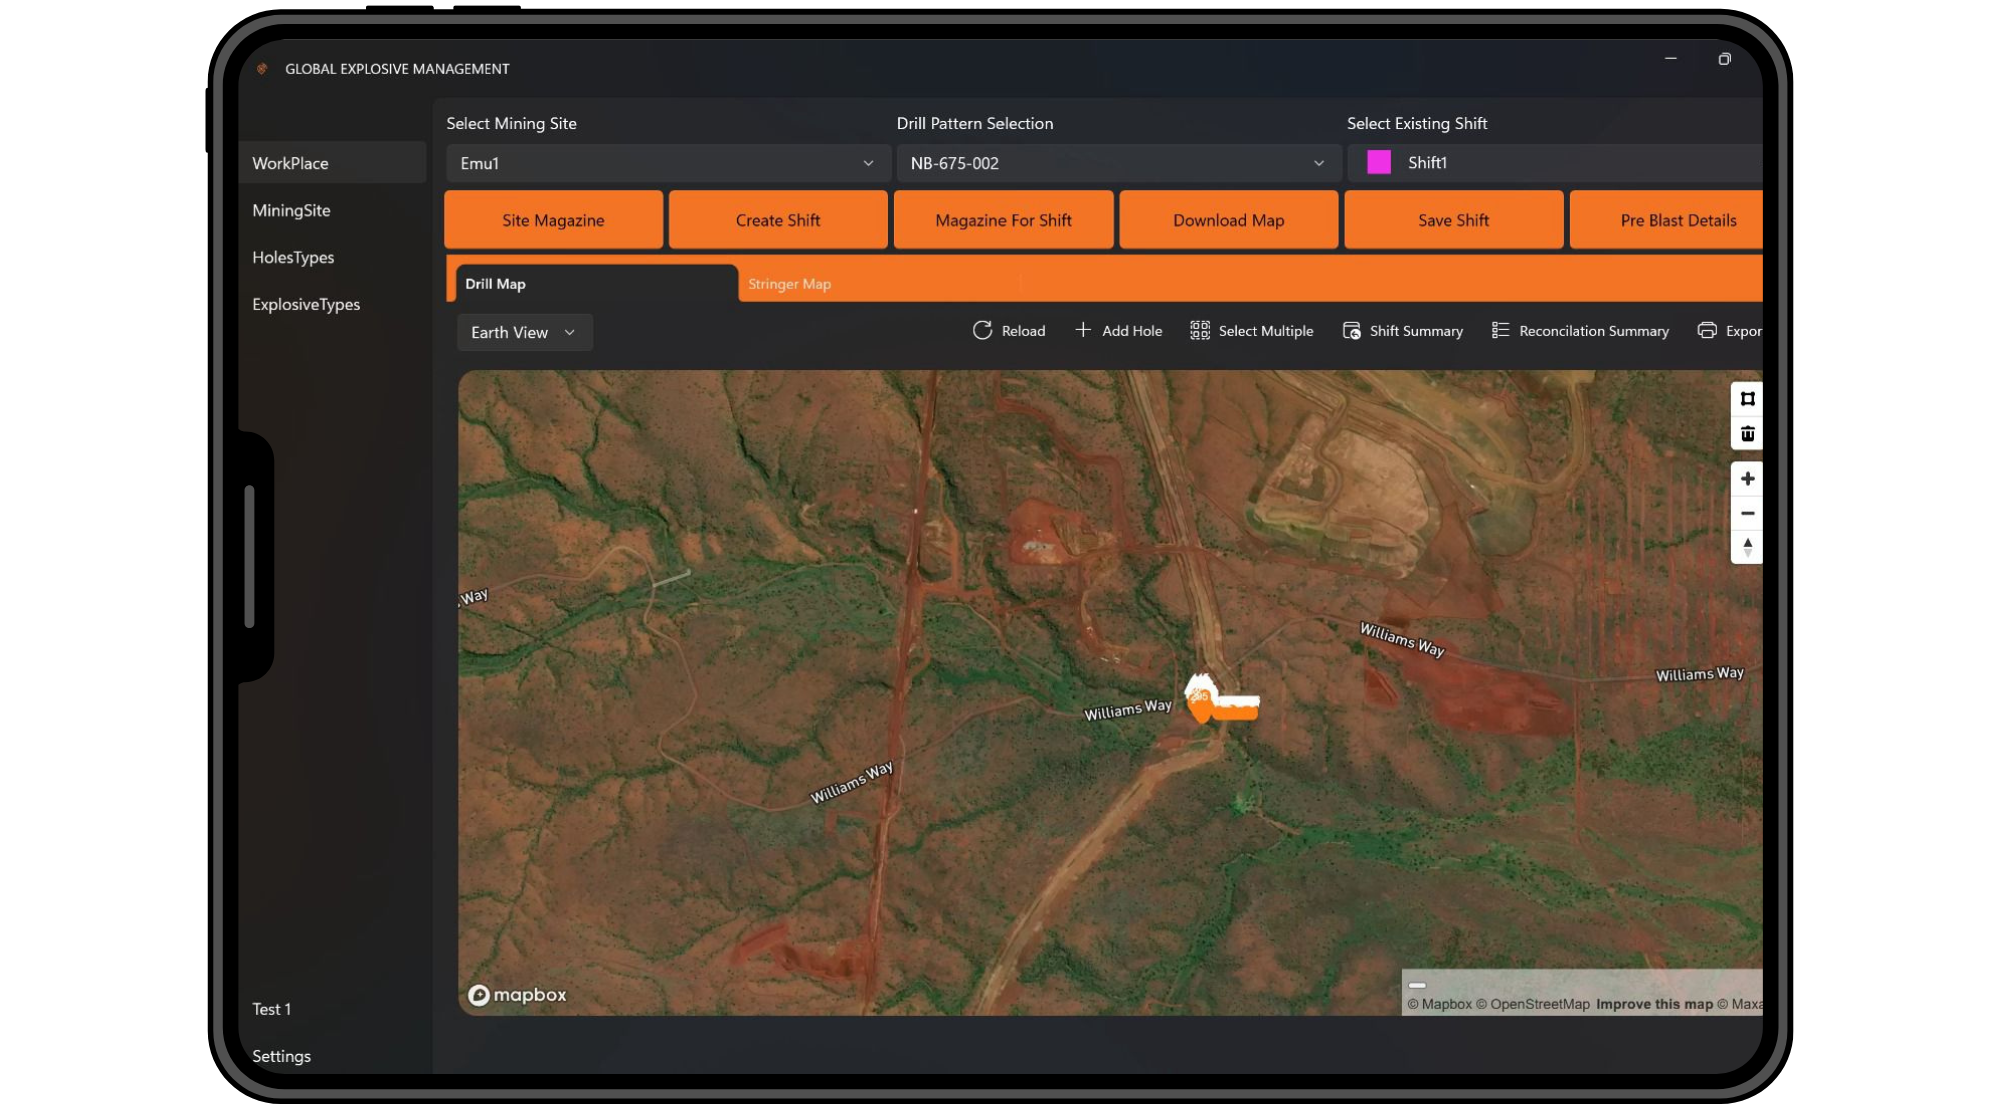The width and height of the screenshot is (2000, 1109).
Task: Open Shift Summary via its toolbar icon
Action: [x=1351, y=330]
